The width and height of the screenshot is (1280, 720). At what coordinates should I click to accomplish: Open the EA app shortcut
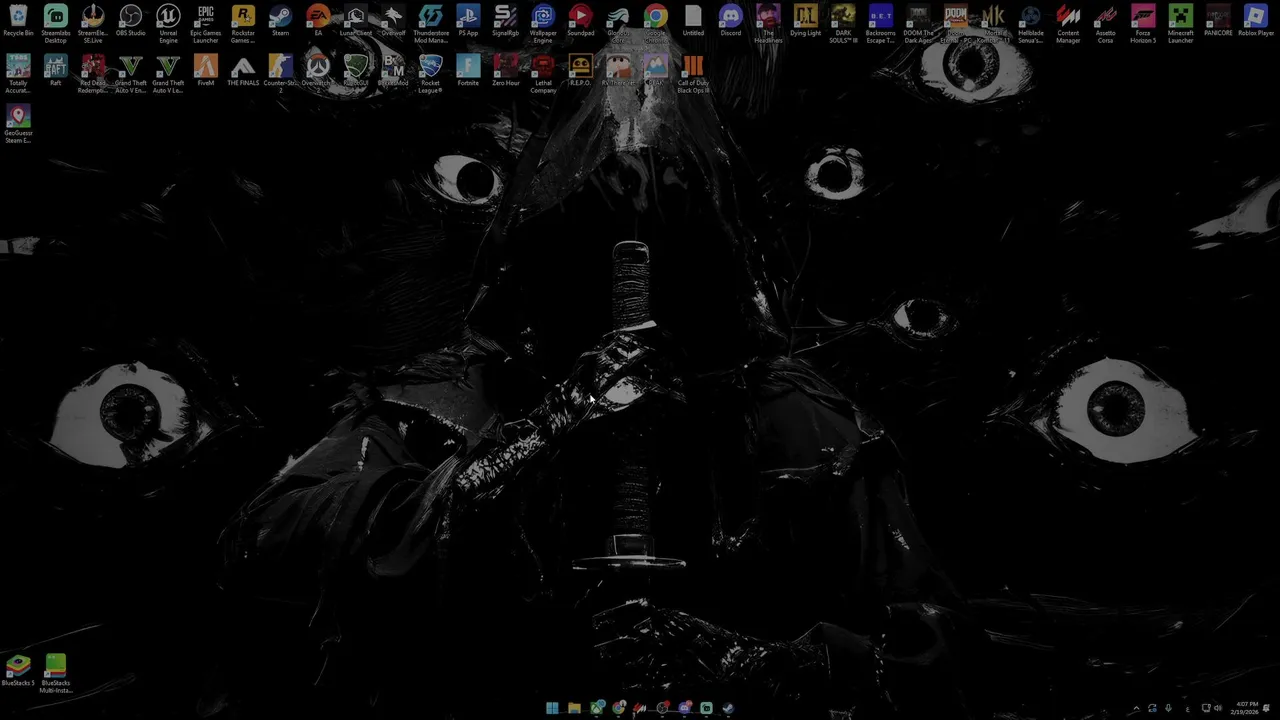(318, 22)
